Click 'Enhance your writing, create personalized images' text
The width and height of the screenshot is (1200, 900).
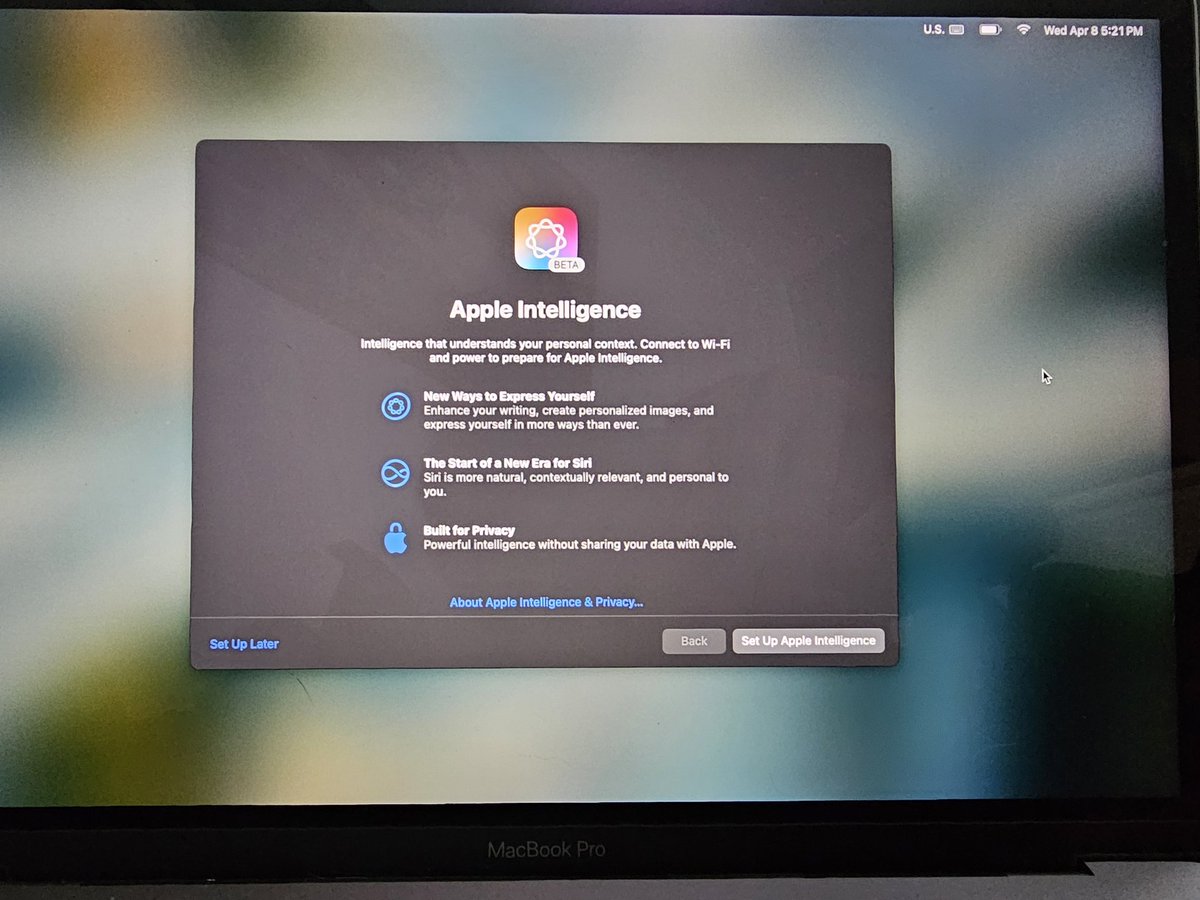[568, 418]
